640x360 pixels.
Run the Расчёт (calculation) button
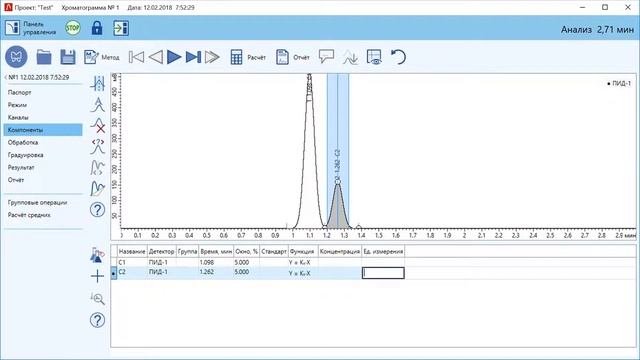point(248,57)
